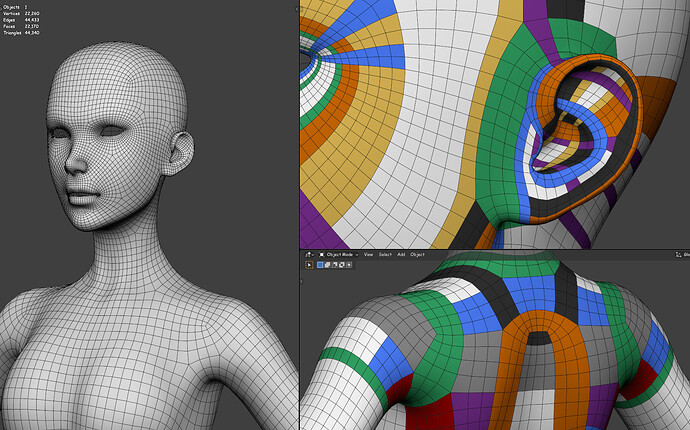This screenshot has width=690, height=430.
Task: Choose the Extend Selection mode icon
Action: (x=327, y=265)
